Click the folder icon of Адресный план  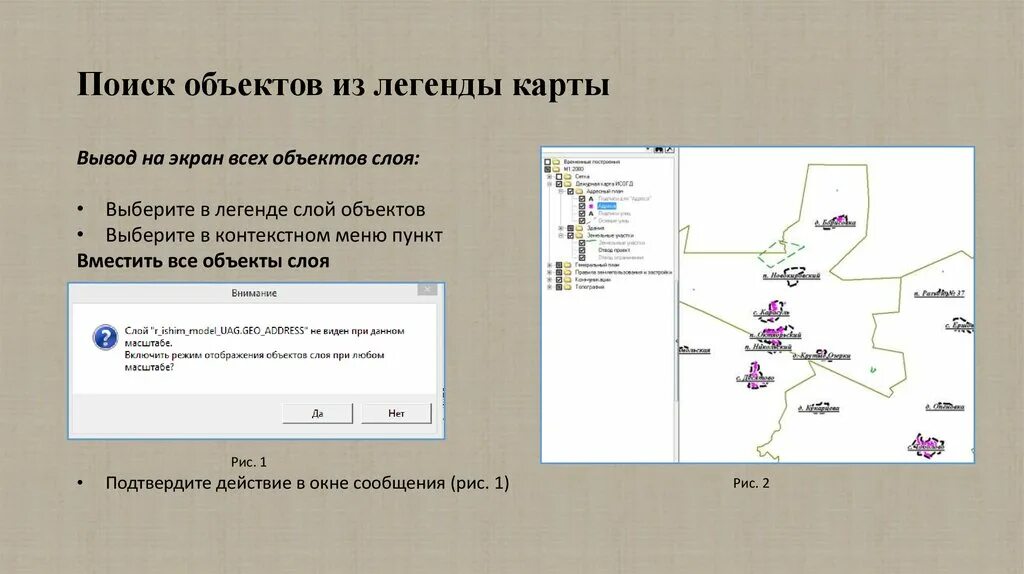coord(579,191)
